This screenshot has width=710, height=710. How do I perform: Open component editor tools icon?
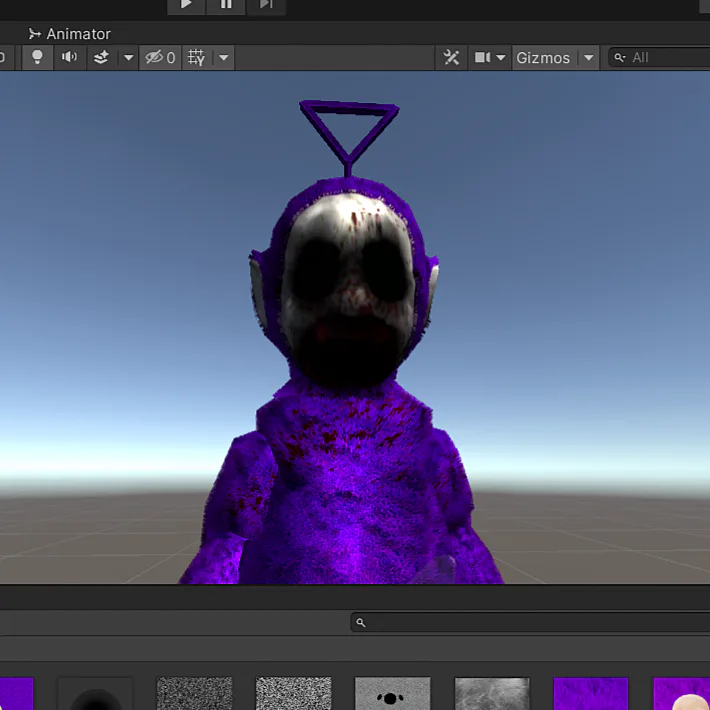[x=451, y=58]
